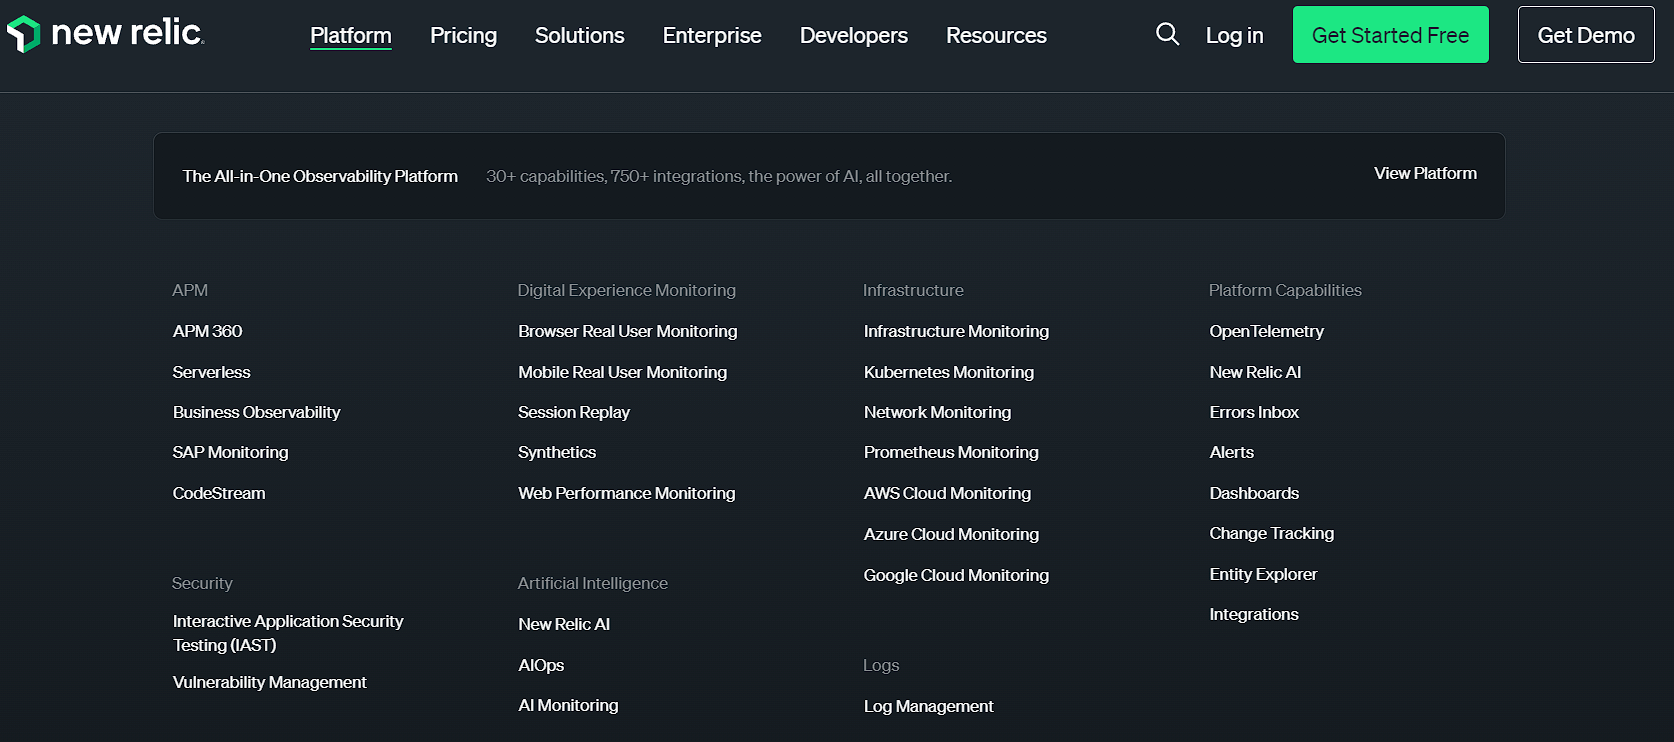1674x742 pixels.
Task: Open Mobile Real User Monitoring
Action: [622, 372]
